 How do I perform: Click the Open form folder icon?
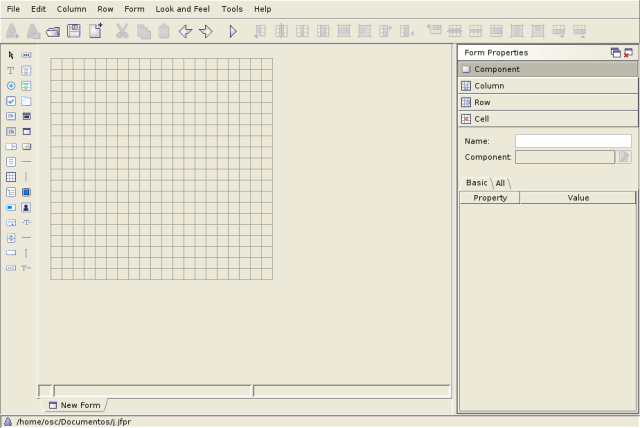(x=53, y=32)
